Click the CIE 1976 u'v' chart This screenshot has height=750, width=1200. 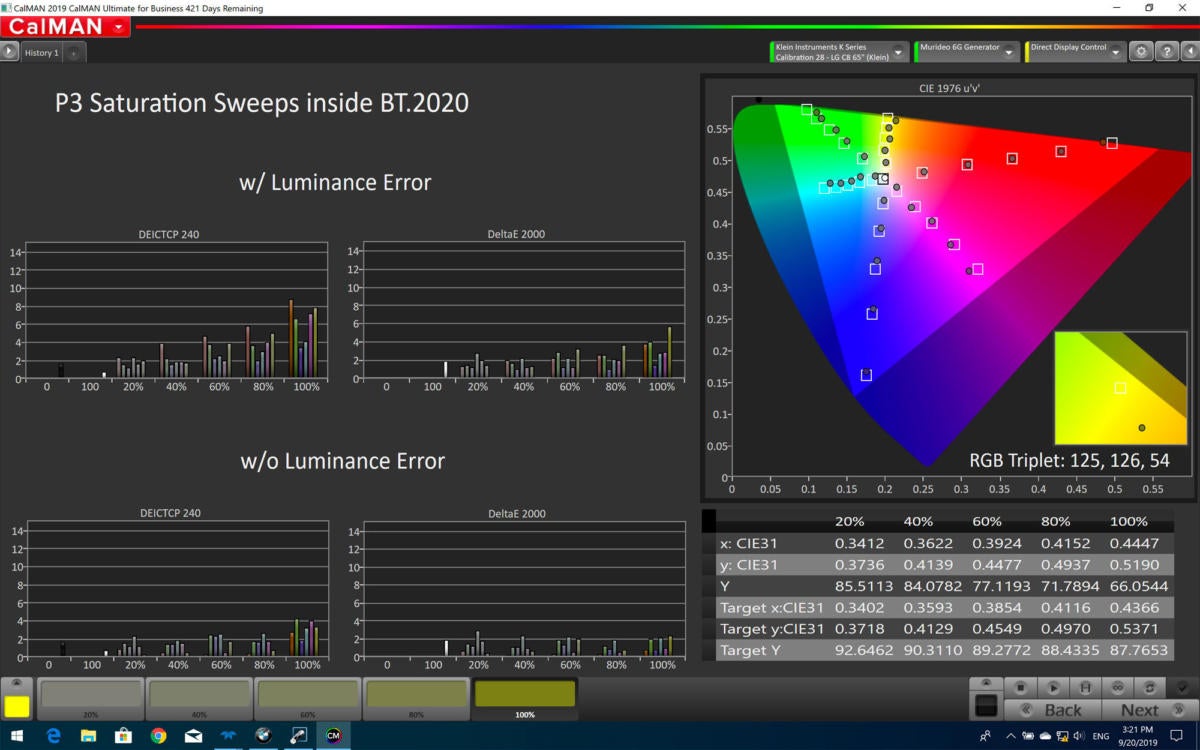tap(949, 289)
